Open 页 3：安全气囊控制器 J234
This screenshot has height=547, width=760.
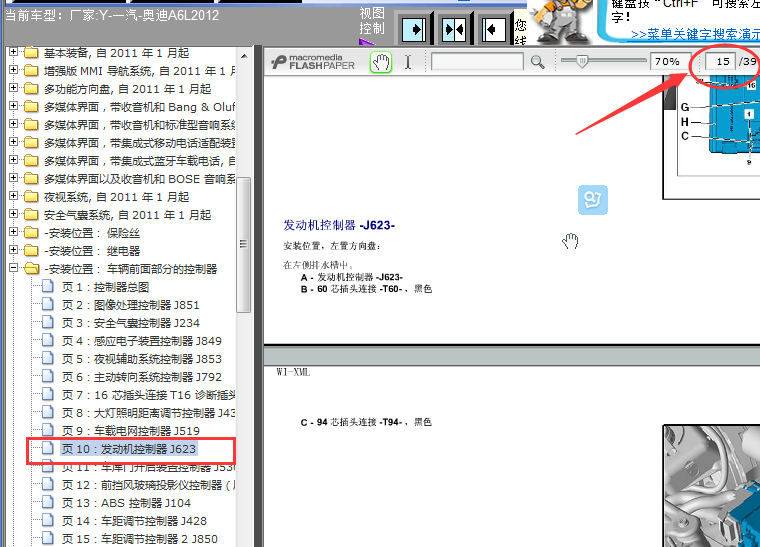(130, 323)
